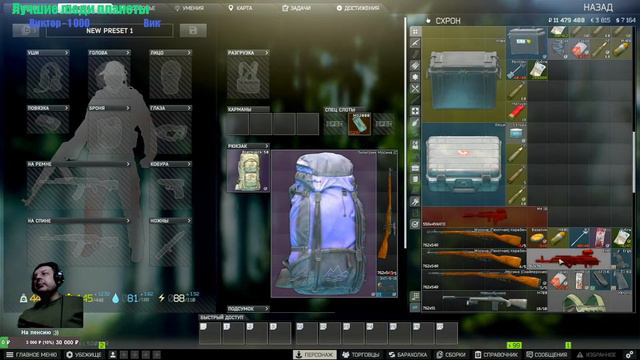Select the red AK-style rifle under cursor
The height and width of the screenshot is (360, 640).
(569, 259)
